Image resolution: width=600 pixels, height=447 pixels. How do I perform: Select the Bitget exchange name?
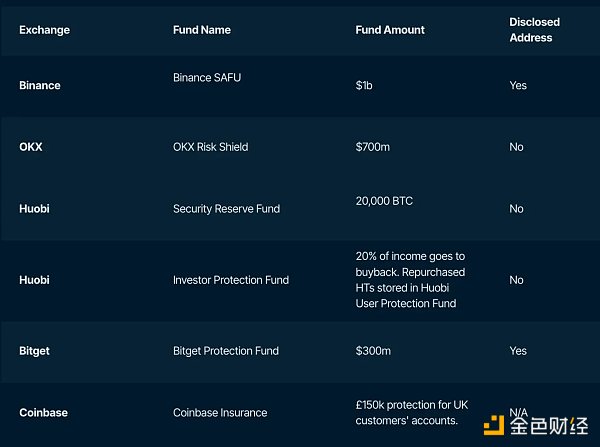point(34,351)
